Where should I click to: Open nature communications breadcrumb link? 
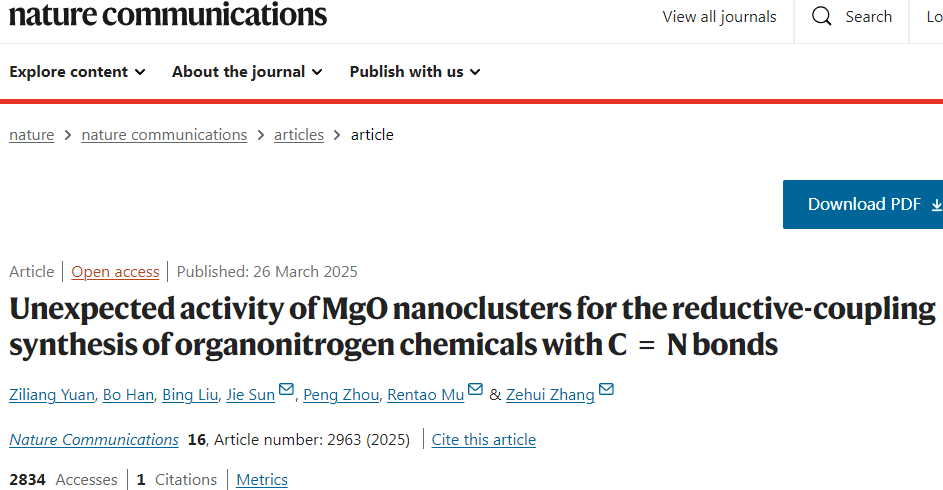pos(164,135)
